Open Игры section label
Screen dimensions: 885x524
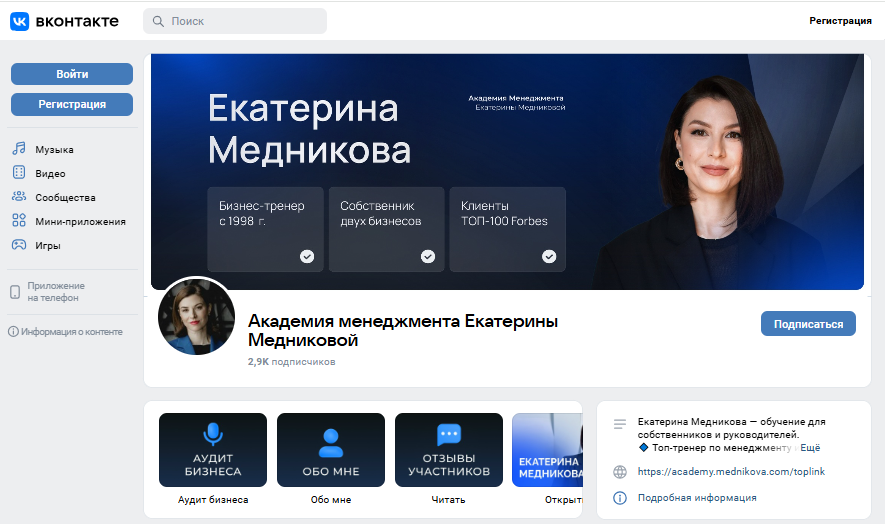tap(48, 246)
